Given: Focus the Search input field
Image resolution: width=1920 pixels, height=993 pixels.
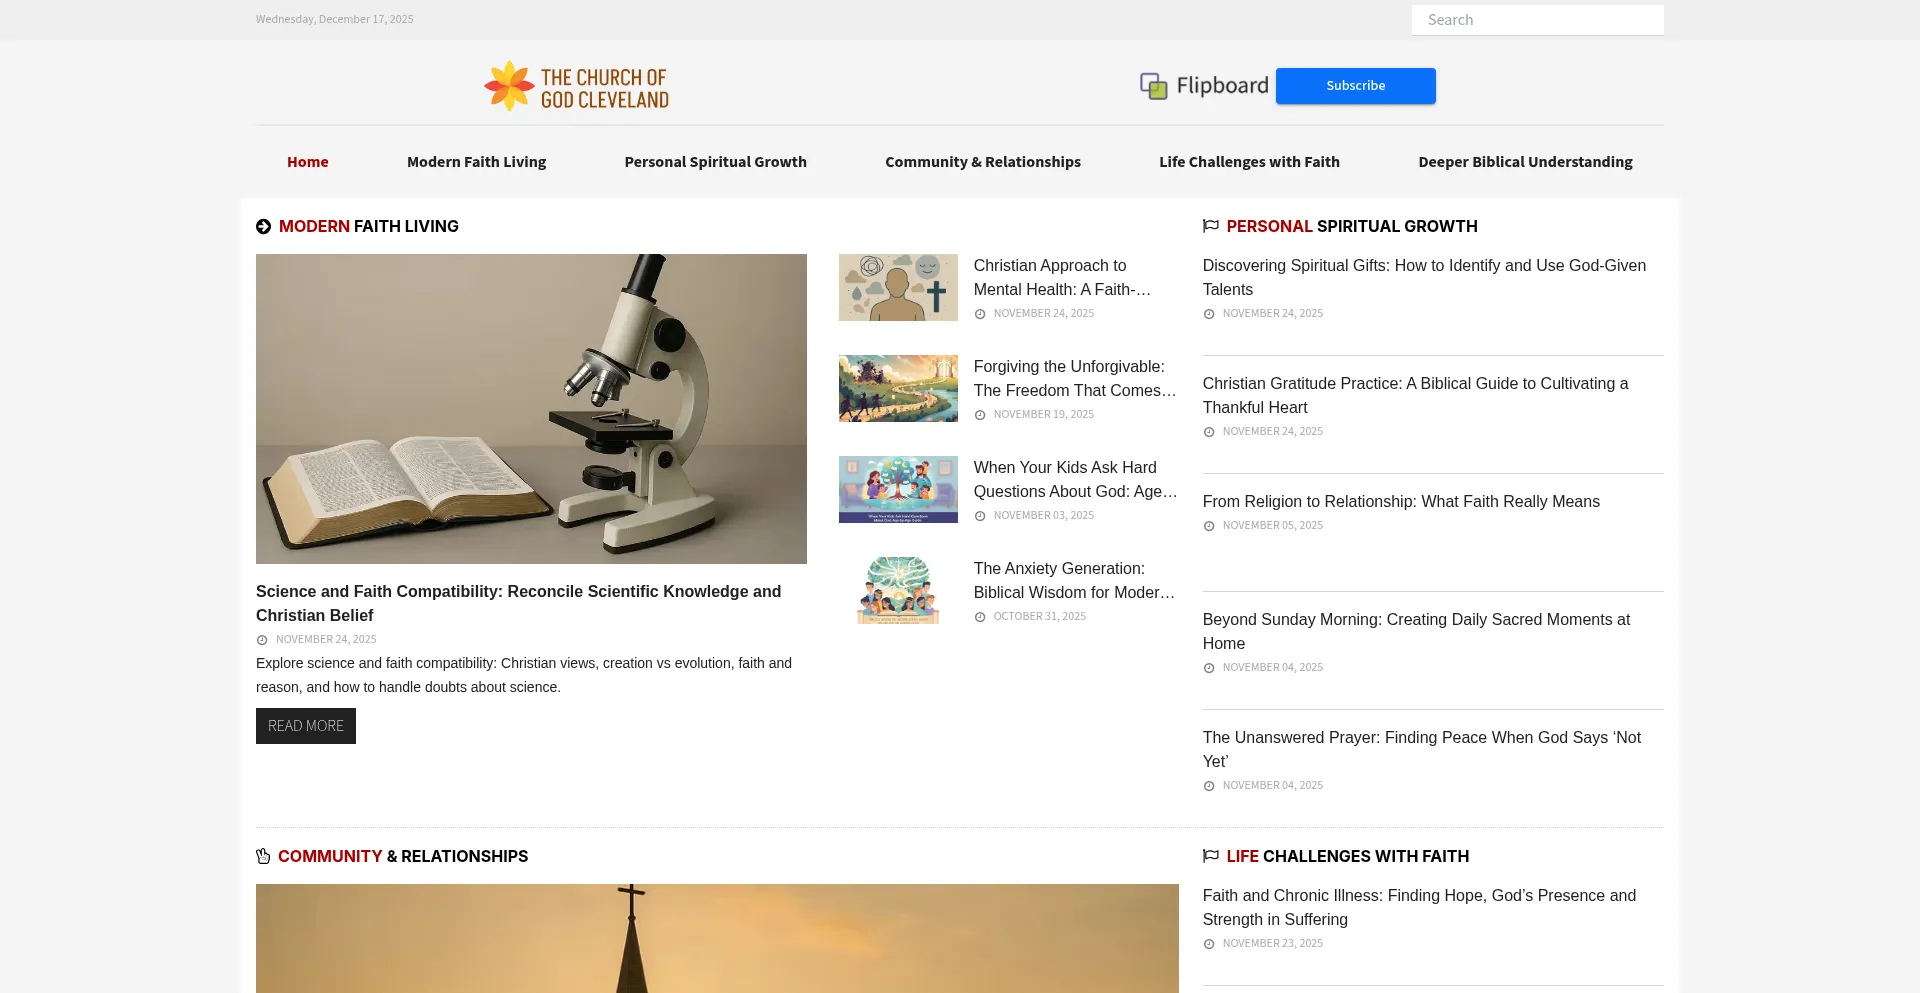Looking at the screenshot, I should tap(1537, 20).
